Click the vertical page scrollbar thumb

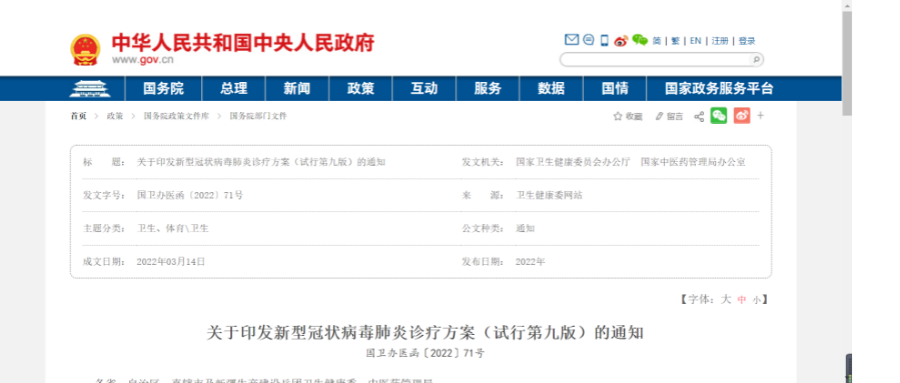point(847,63)
